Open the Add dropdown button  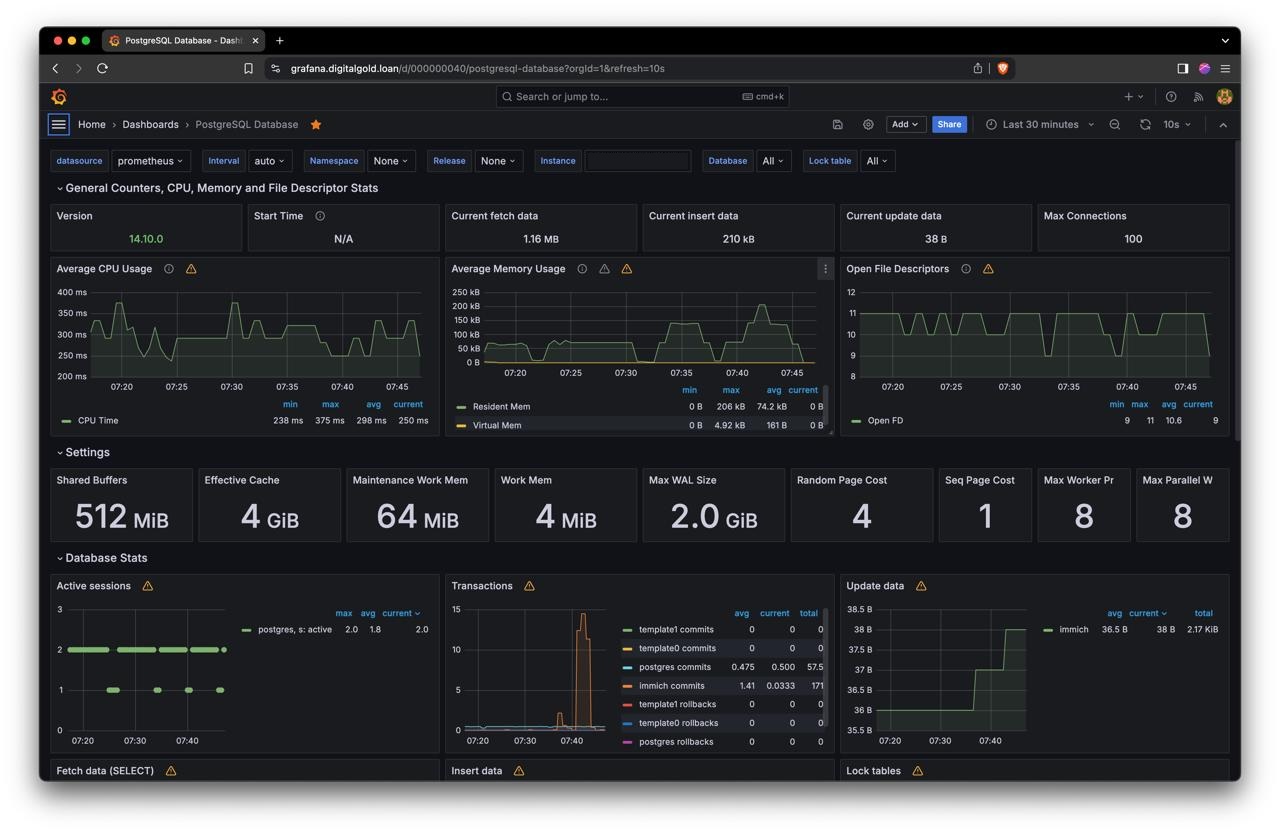[905, 125]
